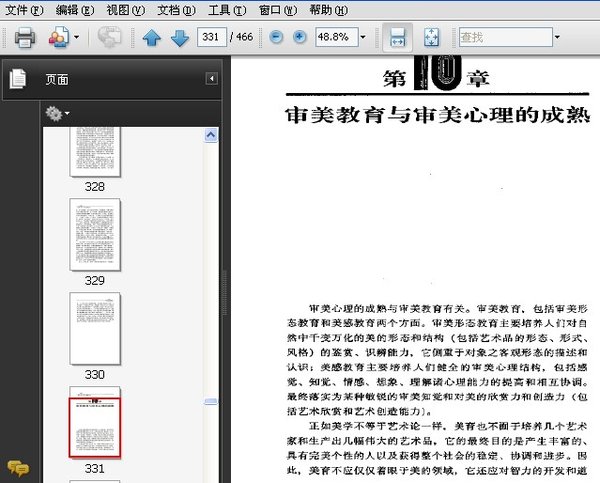
Task: Select page thumbnail 328
Action: pyautogui.click(x=95, y=152)
